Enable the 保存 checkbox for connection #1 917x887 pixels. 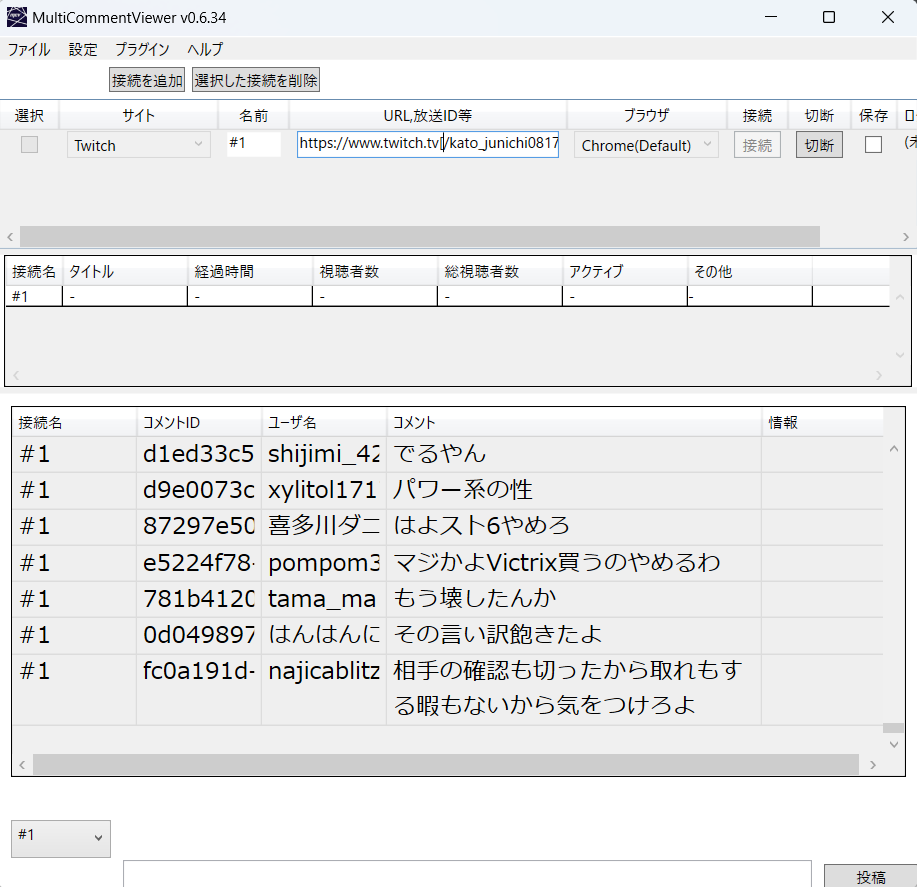tap(873, 145)
